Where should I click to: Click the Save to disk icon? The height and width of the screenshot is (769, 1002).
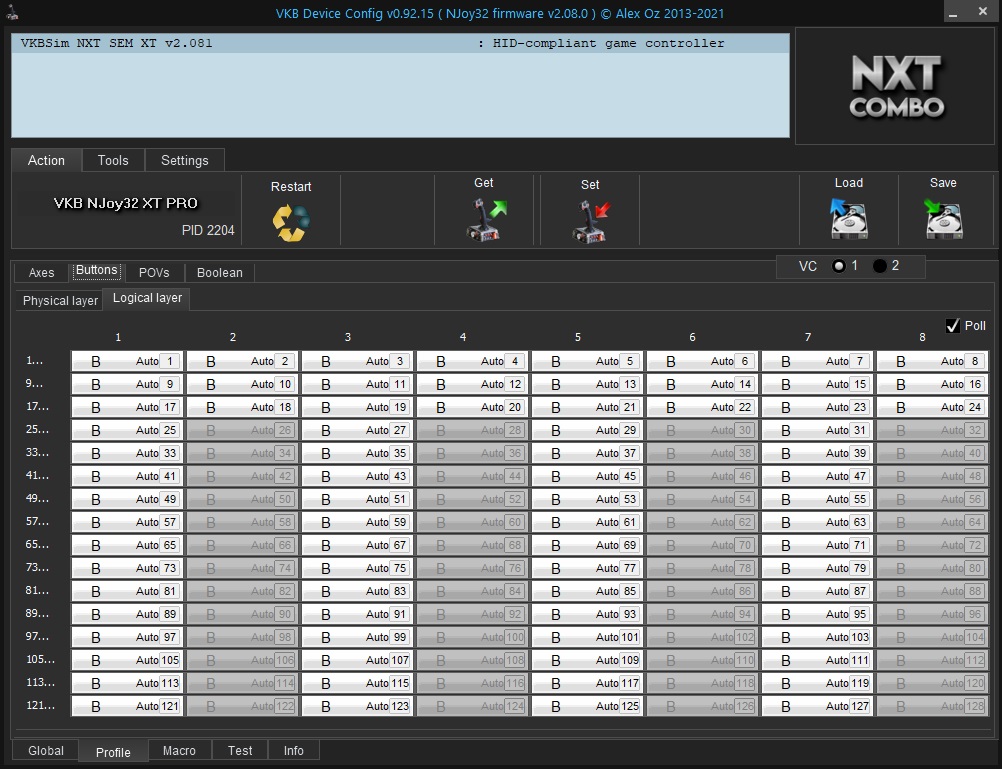coord(943,219)
